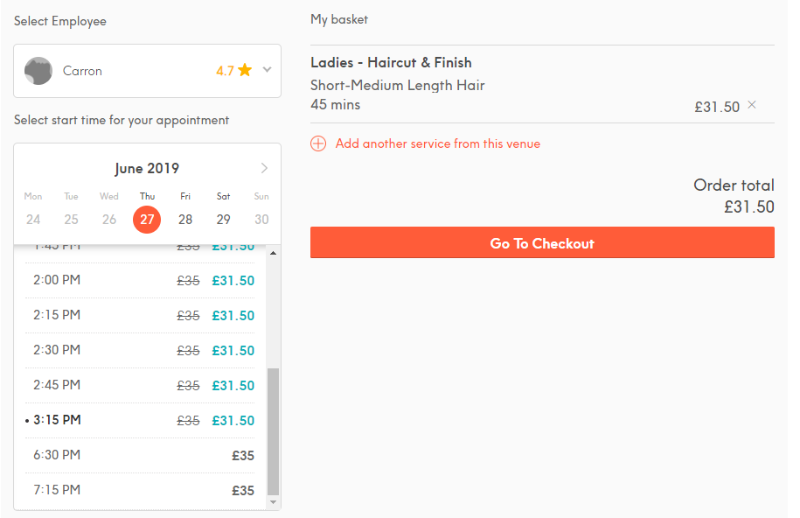Go to next month with the calendar arrow
800x518 pixels.
pyautogui.click(x=264, y=168)
